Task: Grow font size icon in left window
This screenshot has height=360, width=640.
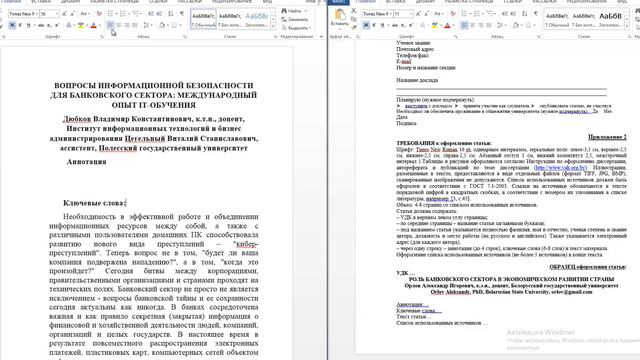Action: click(64, 14)
